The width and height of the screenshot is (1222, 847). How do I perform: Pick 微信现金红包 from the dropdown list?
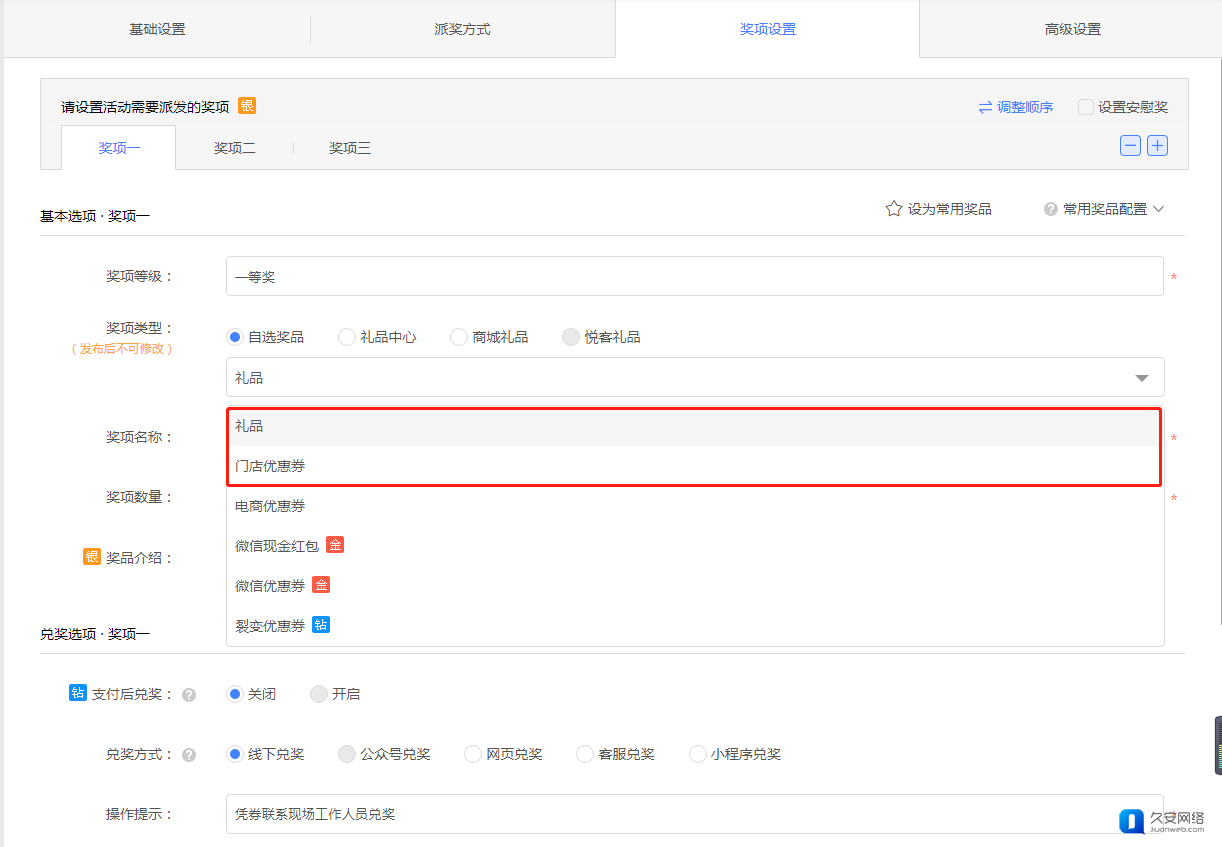point(695,545)
